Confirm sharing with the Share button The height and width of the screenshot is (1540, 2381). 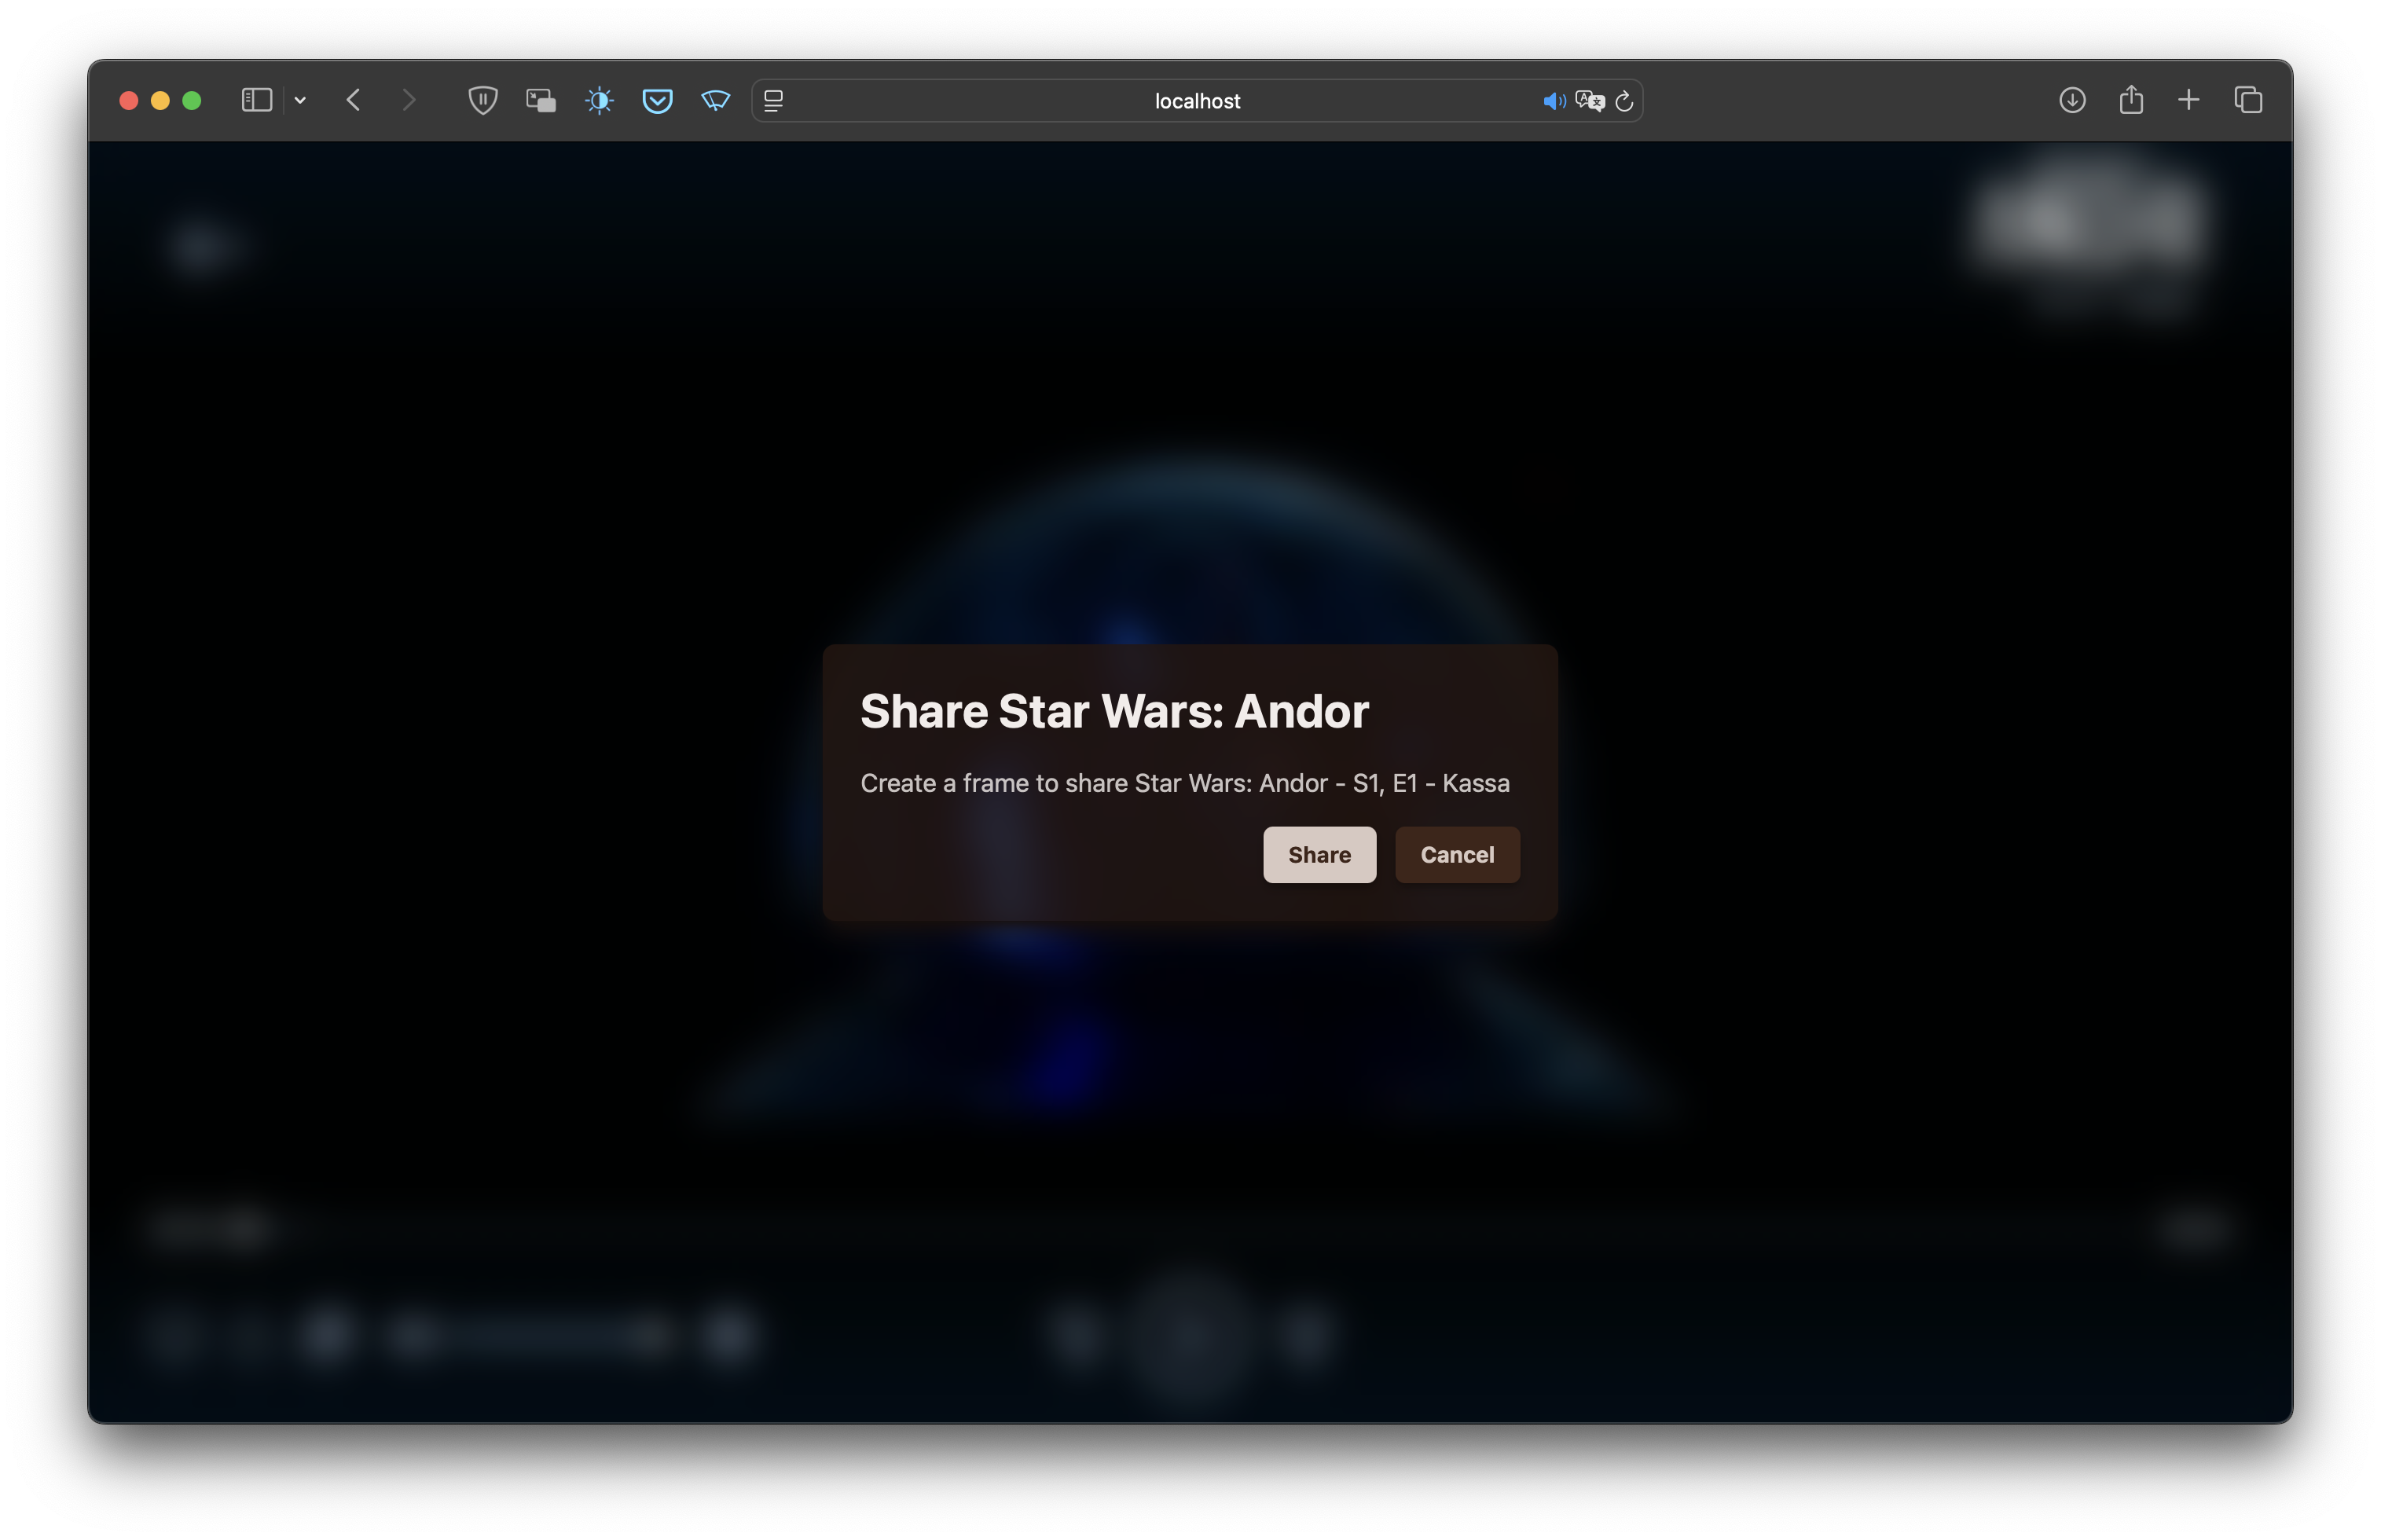(1319, 854)
